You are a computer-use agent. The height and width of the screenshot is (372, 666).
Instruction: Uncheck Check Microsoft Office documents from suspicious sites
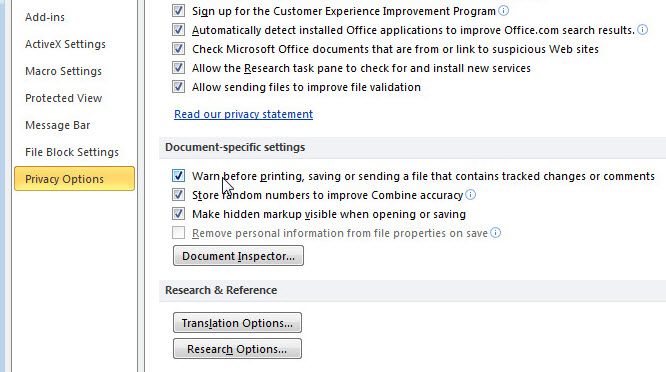pyautogui.click(x=178, y=49)
